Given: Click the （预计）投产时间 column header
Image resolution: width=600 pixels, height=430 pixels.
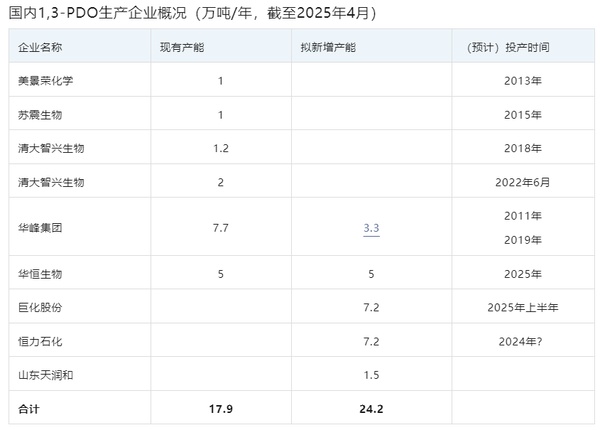Looking at the screenshot, I should pos(507,47).
